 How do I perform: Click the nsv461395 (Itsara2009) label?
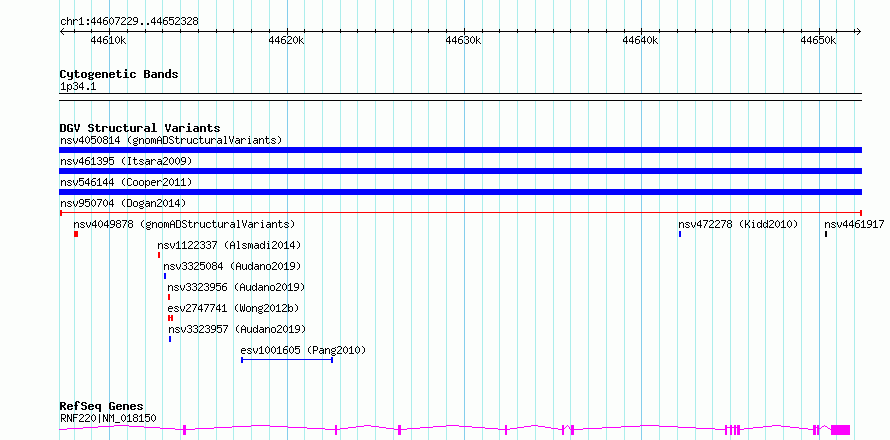point(126,161)
